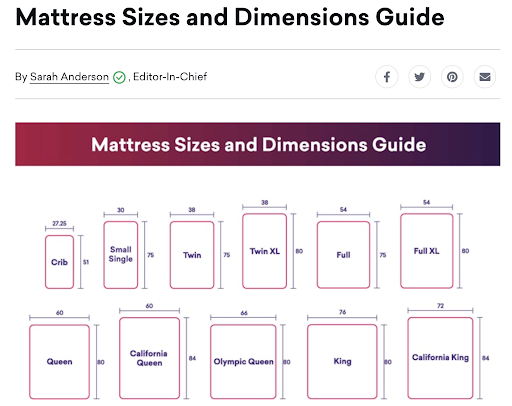Select the Crib mattress diagram
Viewport: 512px width, 406px height.
coord(59,262)
